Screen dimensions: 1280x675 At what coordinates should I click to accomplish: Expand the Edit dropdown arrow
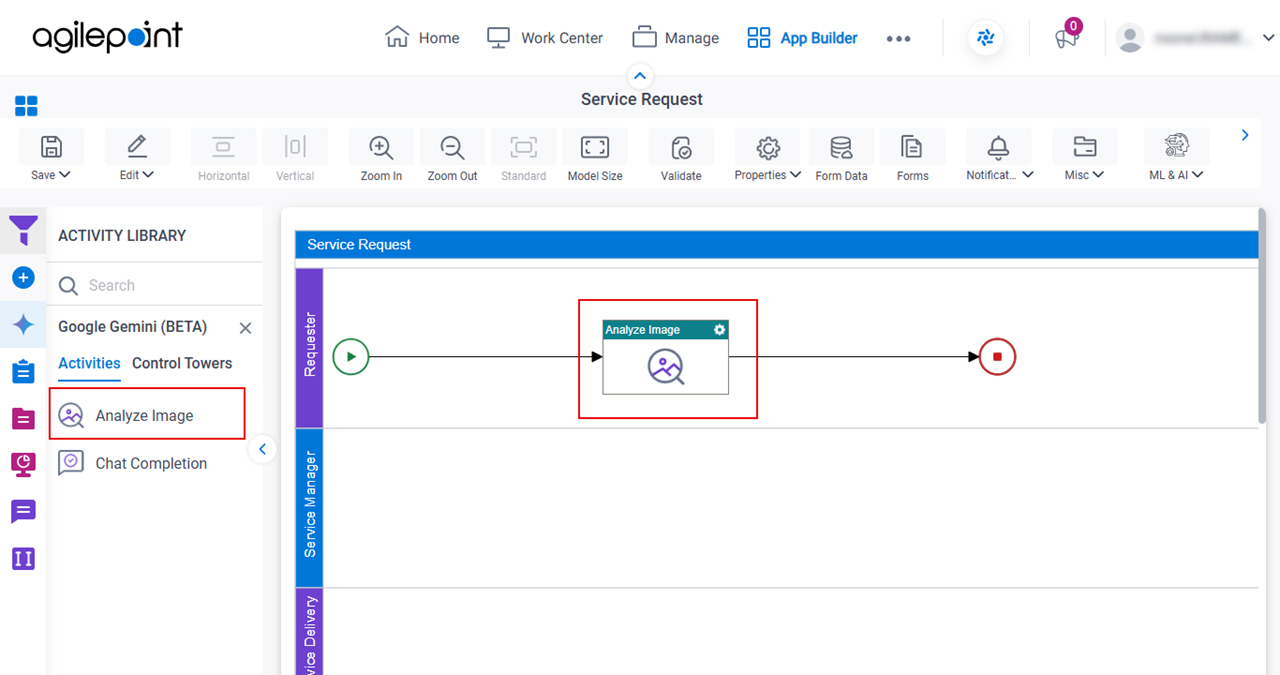tap(149, 175)
